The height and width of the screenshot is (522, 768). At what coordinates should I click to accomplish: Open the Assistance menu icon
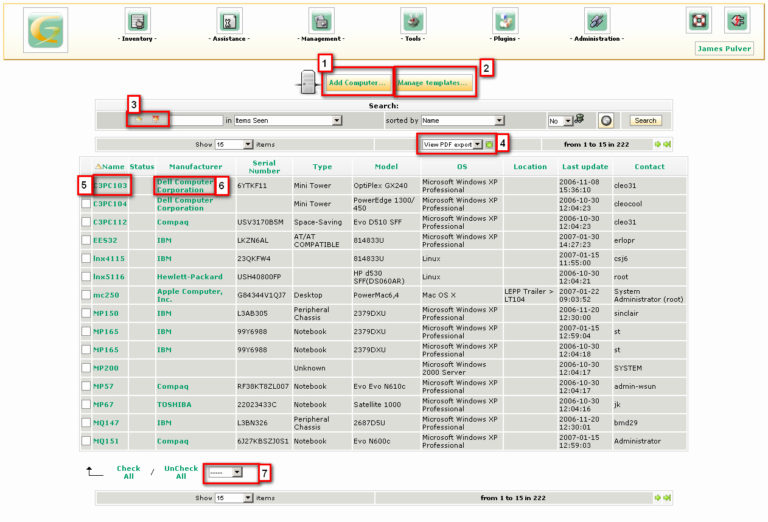(229, 21)
